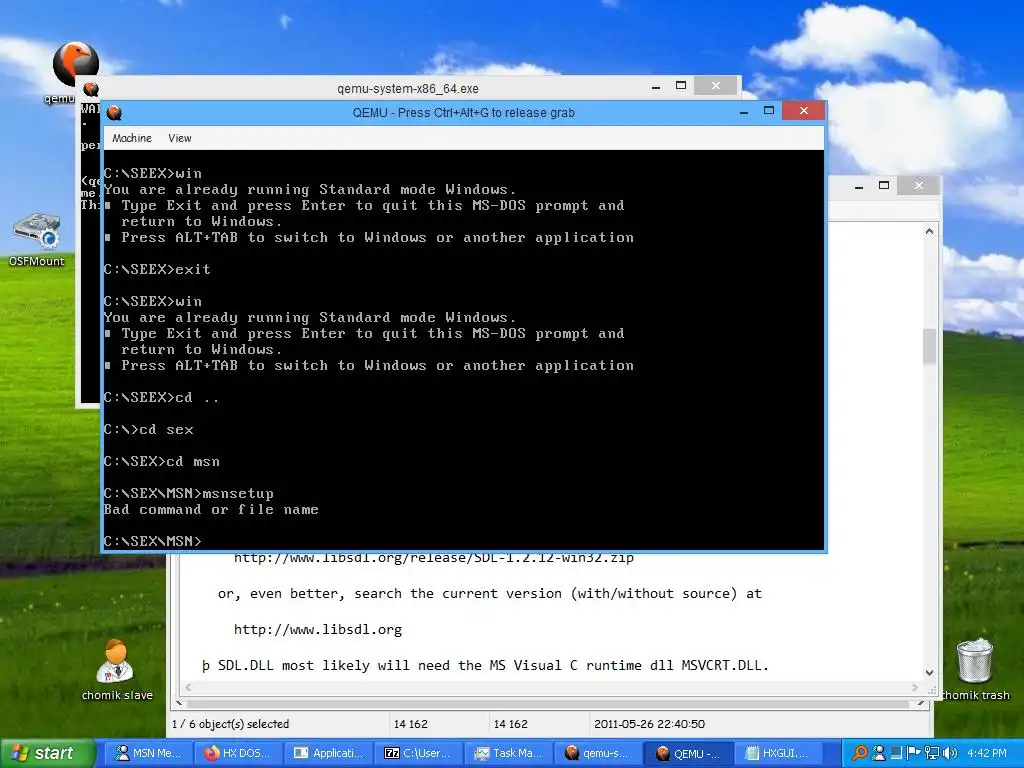Image resolution: width=1024 pixels, height=768 pixels.
Task: Open the Machine menu in QEMU
Action: 132,138
